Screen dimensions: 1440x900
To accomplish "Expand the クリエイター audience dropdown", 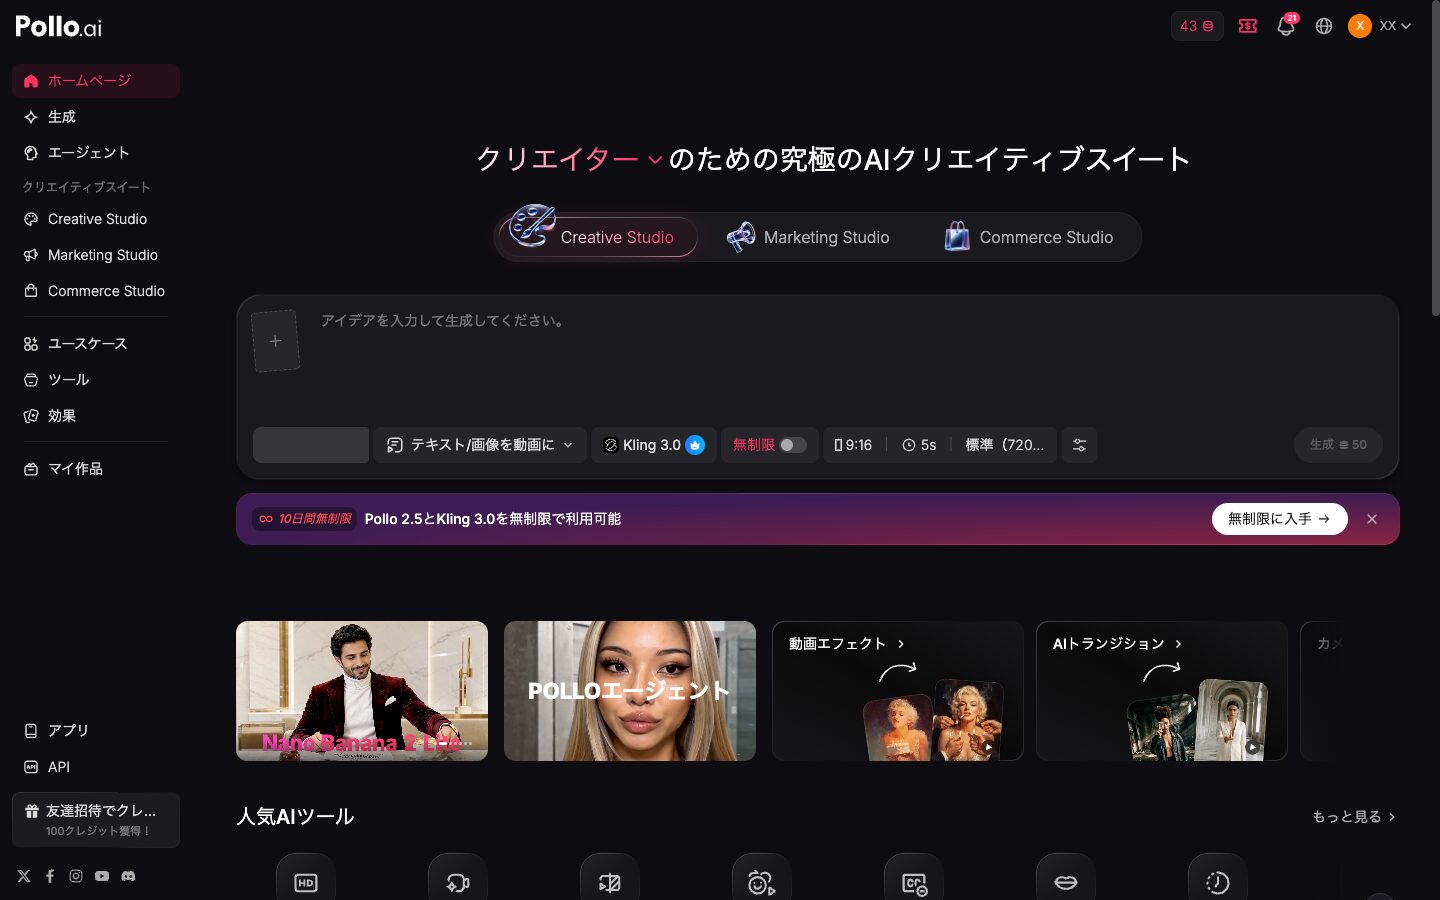I will pos(569,159).
